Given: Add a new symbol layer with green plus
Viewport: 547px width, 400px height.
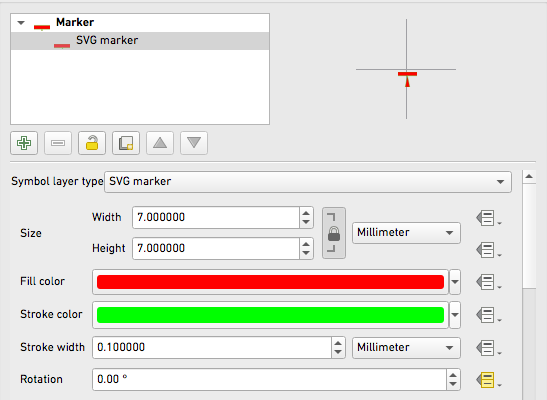Looking at the screenshot, I should pos(24,143).
